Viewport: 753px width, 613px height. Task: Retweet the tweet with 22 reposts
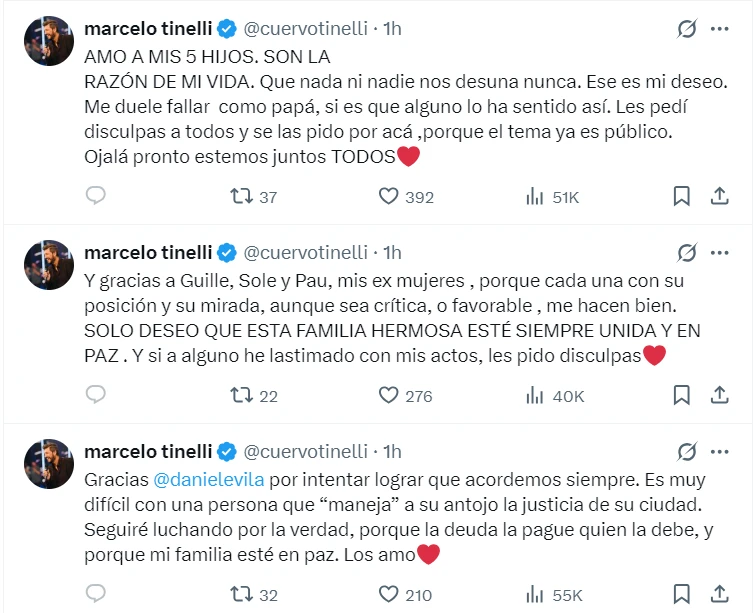(x=242, y=396)
